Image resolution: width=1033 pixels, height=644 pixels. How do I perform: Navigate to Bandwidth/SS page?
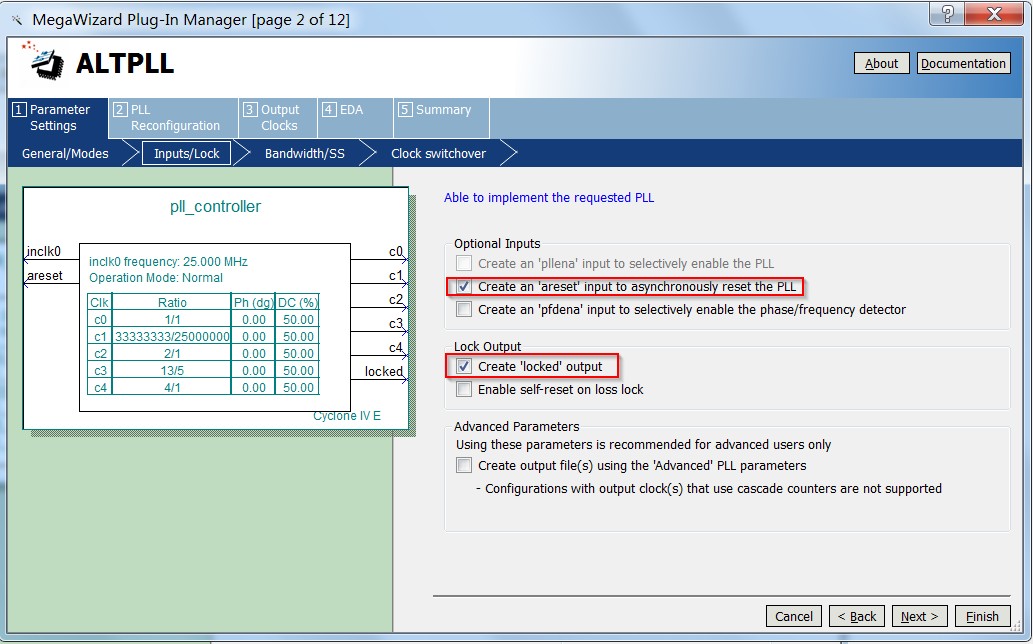304,154
